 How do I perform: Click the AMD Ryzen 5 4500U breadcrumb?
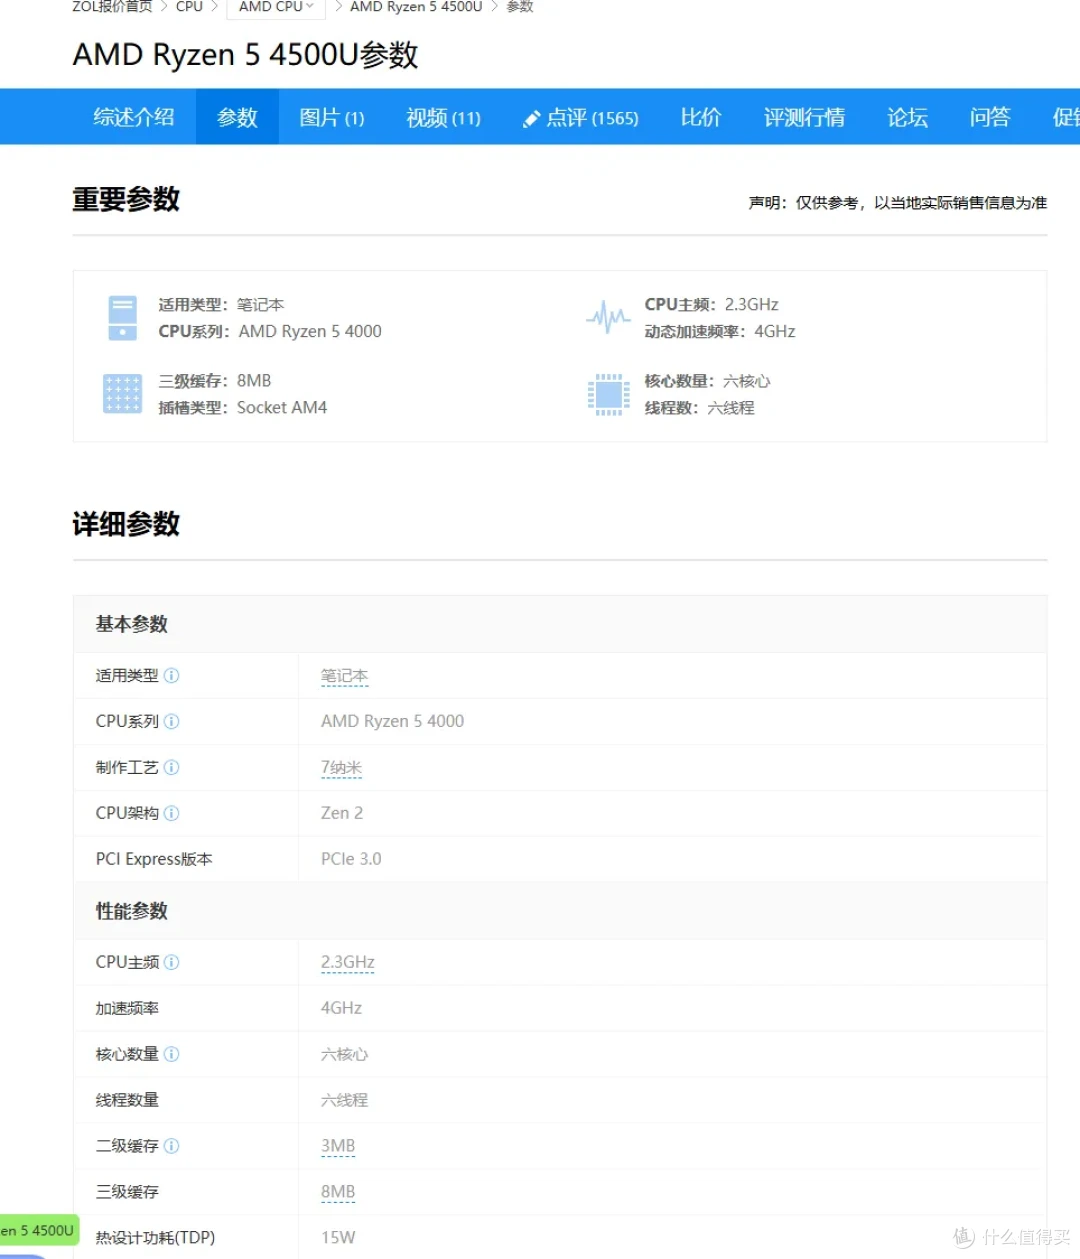tap(416, 7)
